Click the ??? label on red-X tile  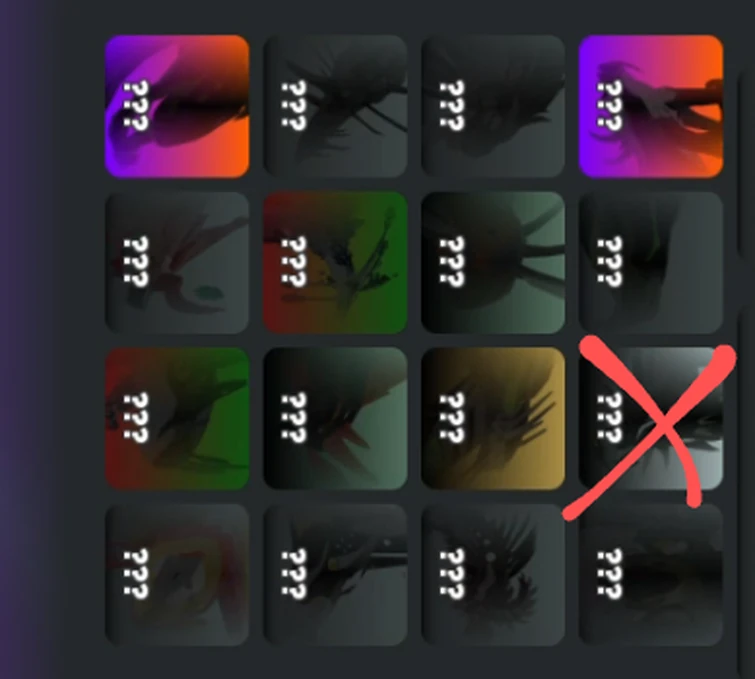610,418
